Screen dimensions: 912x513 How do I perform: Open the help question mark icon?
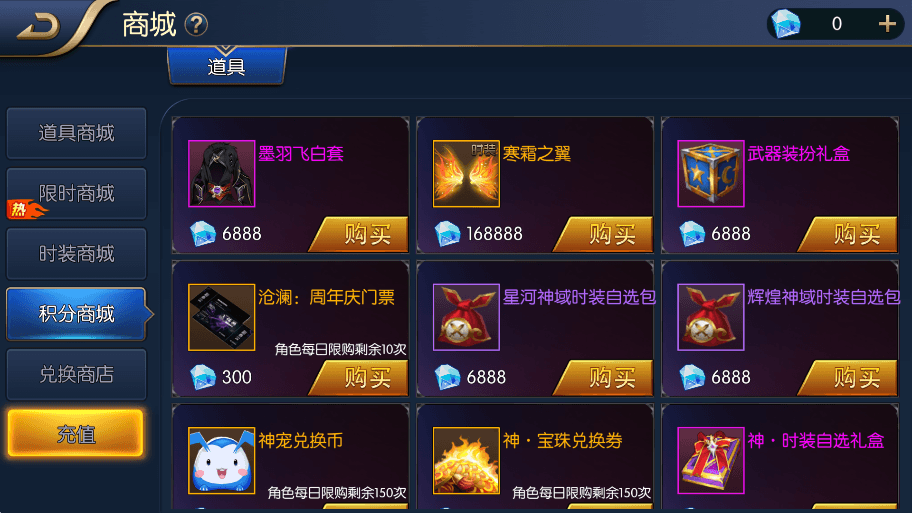click(196, 24)
